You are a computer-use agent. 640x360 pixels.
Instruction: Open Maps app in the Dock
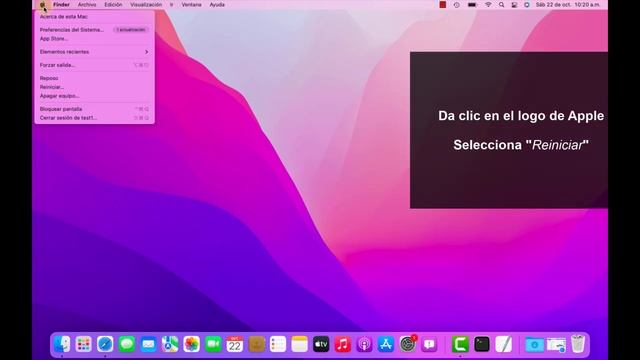[170, 344]
